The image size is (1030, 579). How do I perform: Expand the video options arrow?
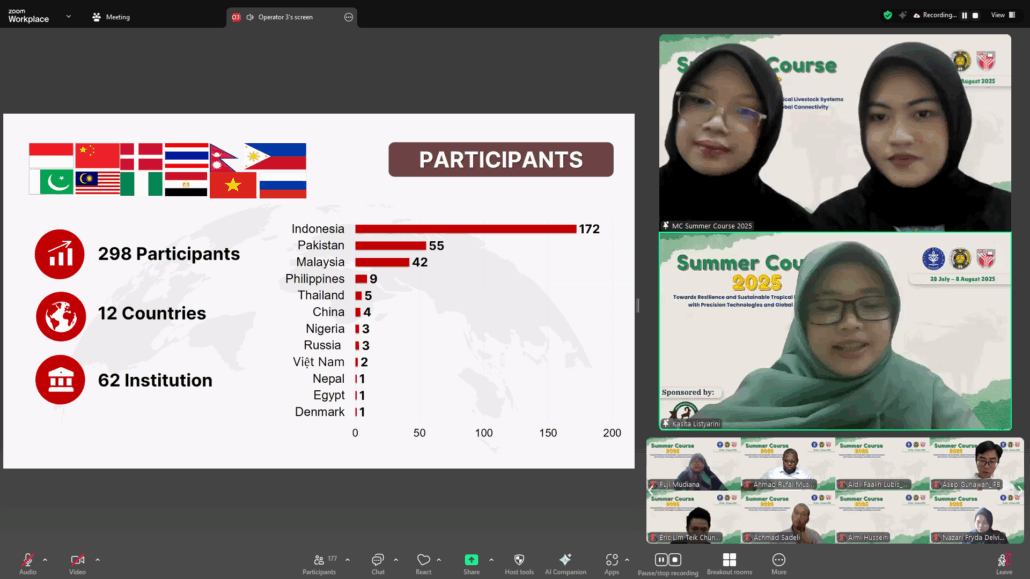point(97,559)
